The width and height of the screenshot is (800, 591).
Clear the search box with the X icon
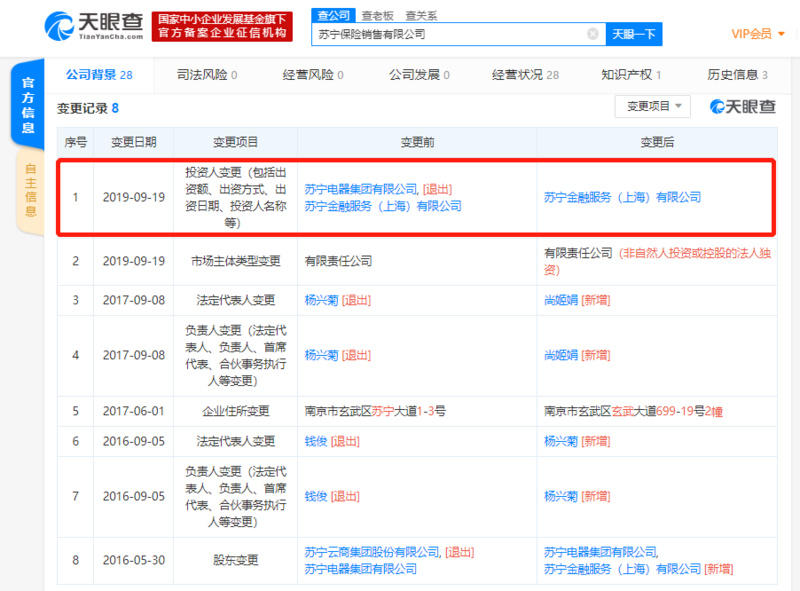point(592,34)
